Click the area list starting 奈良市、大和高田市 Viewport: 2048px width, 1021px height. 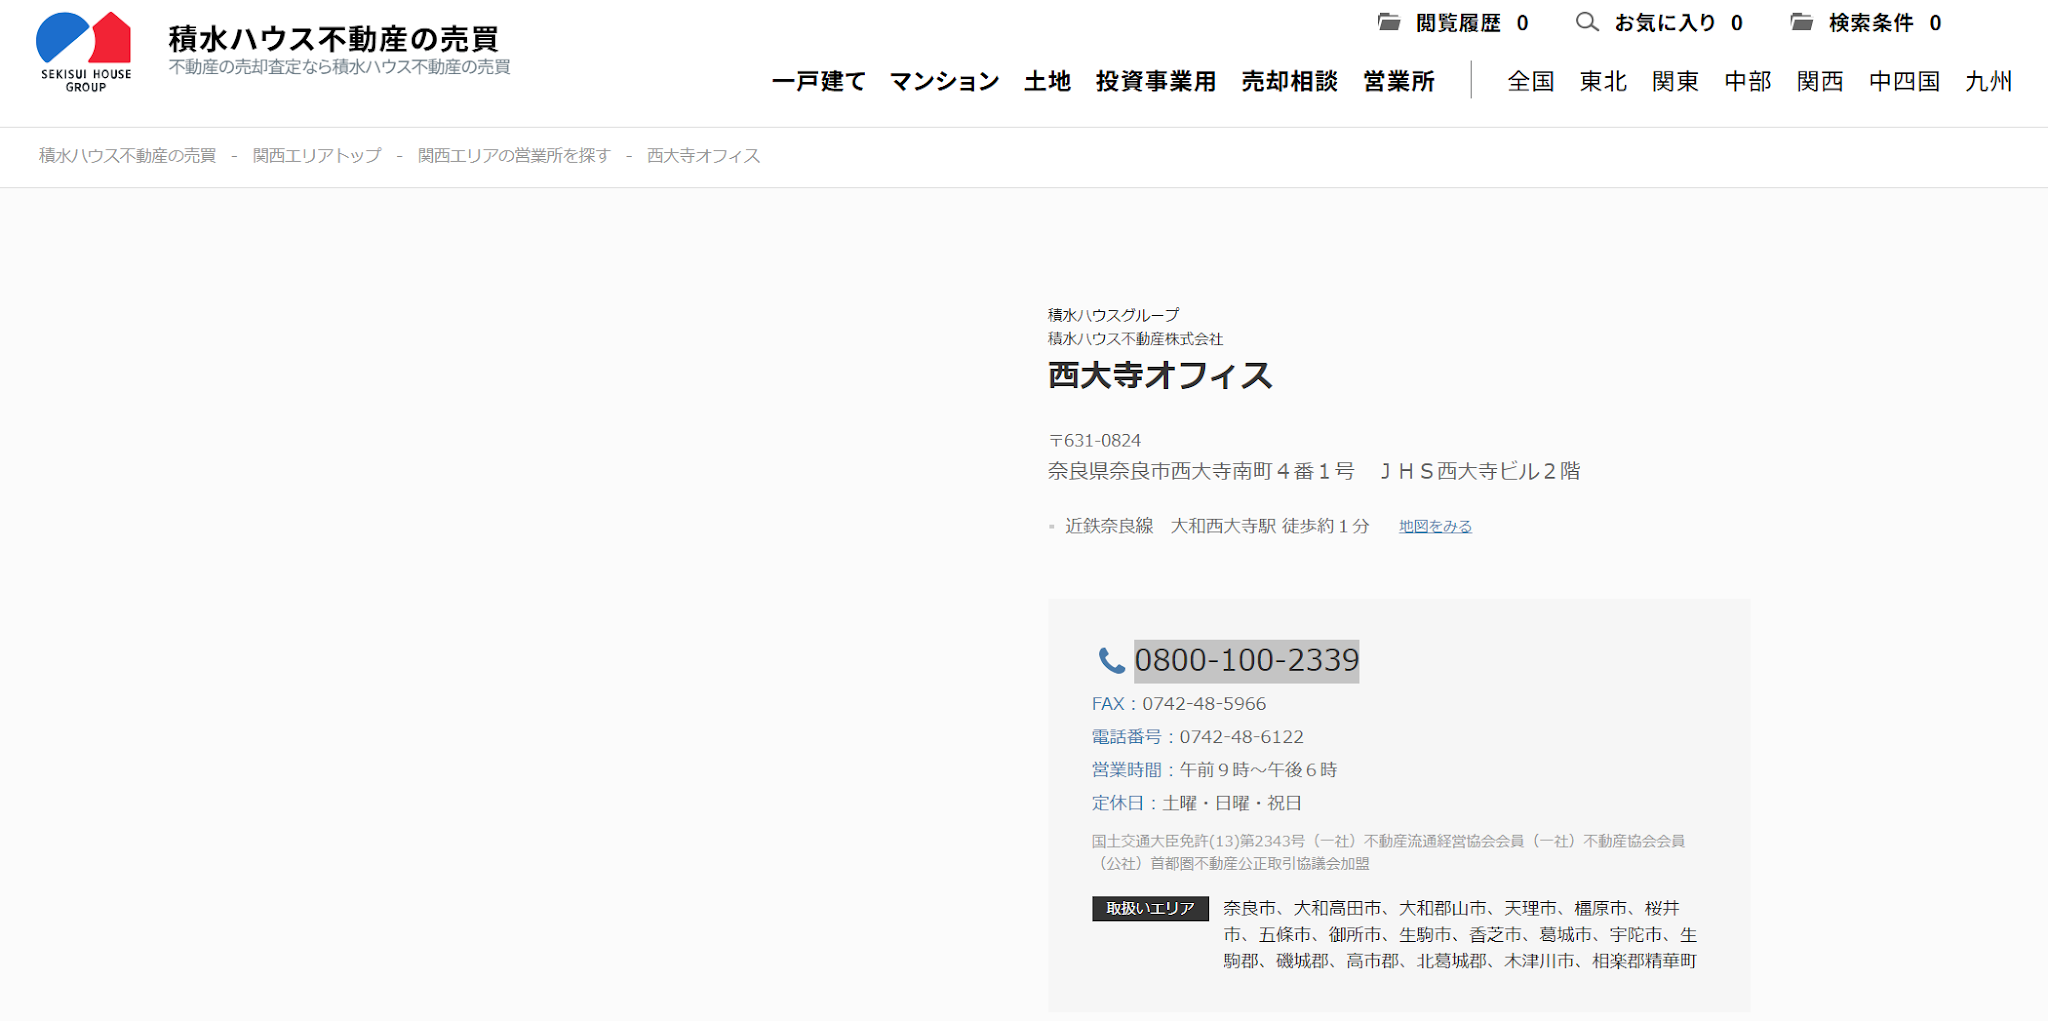pos(1460,934)
